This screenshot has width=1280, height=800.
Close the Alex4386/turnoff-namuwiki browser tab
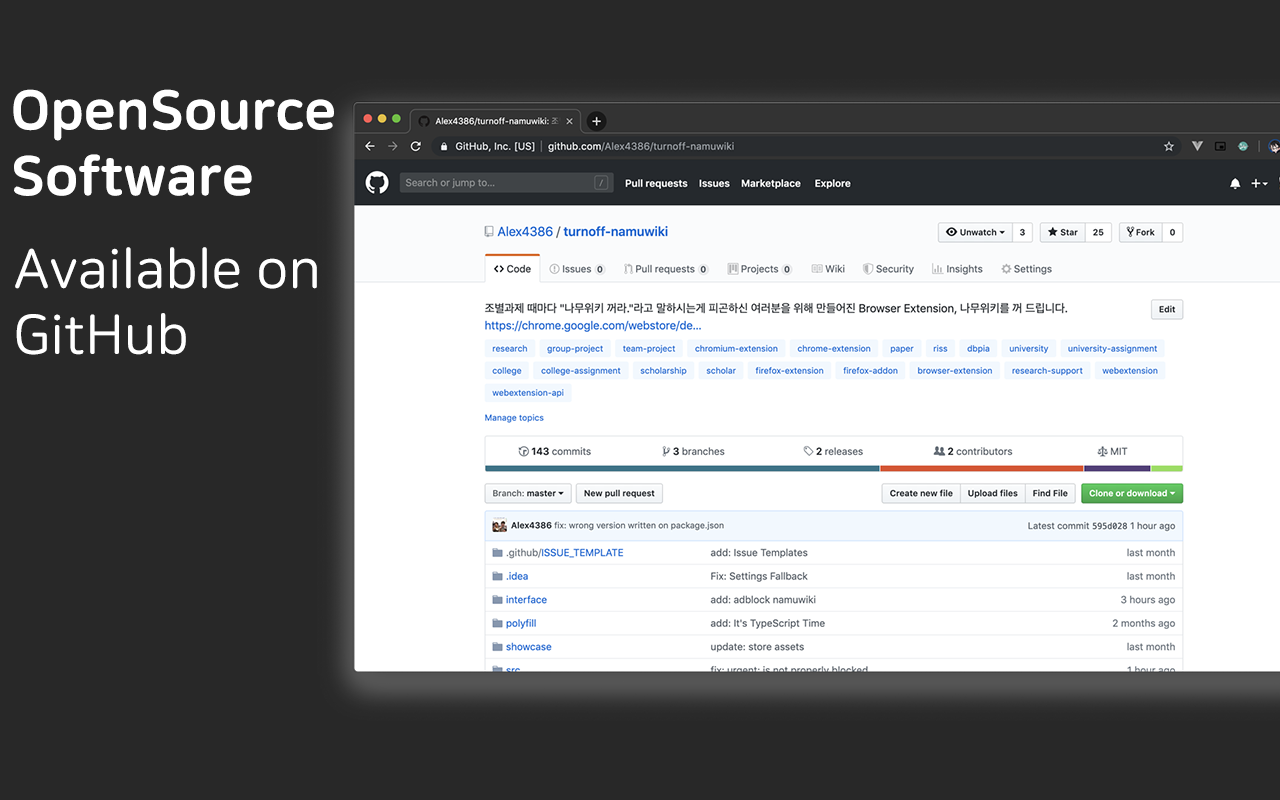(x=570, y=121)
